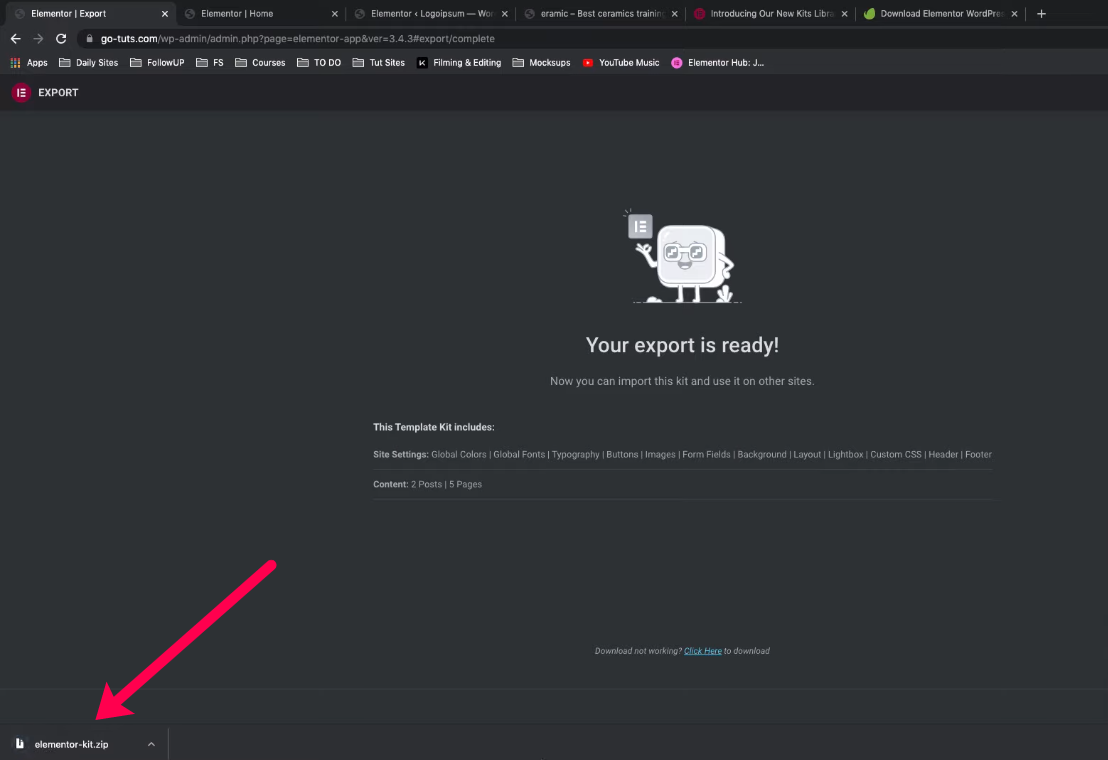The height and width of the screenshot is (760, 1108).
Task: Click the EXPORT page title
Action: coord(58,93)
